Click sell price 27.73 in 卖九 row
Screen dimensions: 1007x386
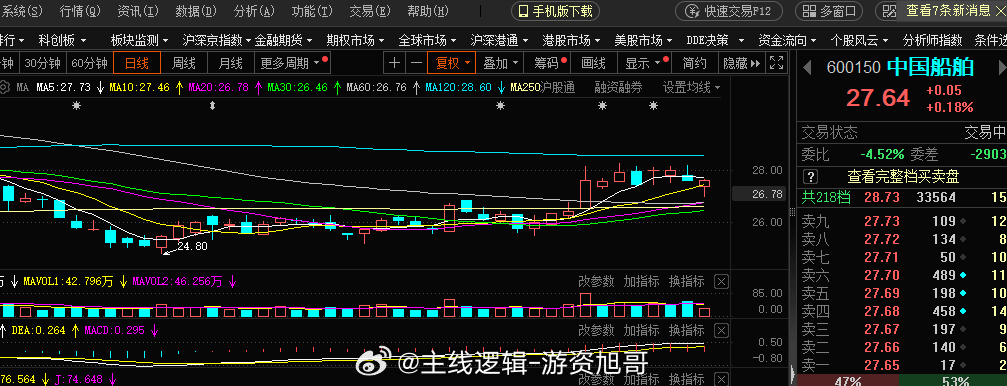pyautogui.click(x=882, y=222)
